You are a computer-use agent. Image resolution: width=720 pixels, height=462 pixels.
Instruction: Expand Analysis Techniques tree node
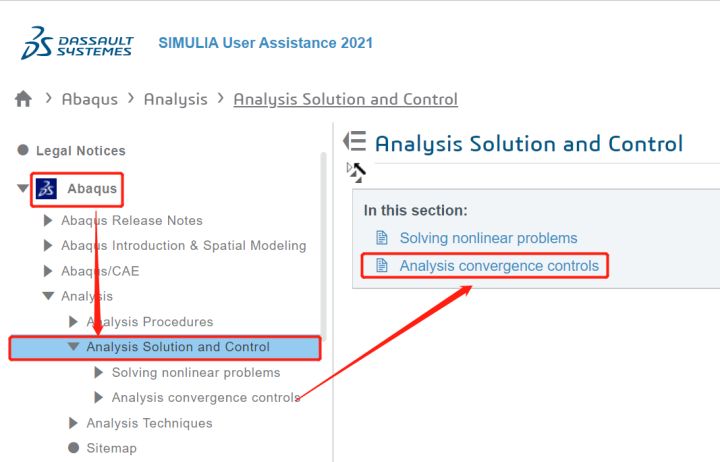click(73, 423)
